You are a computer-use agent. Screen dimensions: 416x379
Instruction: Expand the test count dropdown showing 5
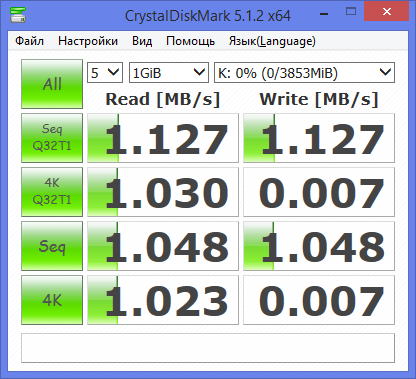(x=105, y=73)
